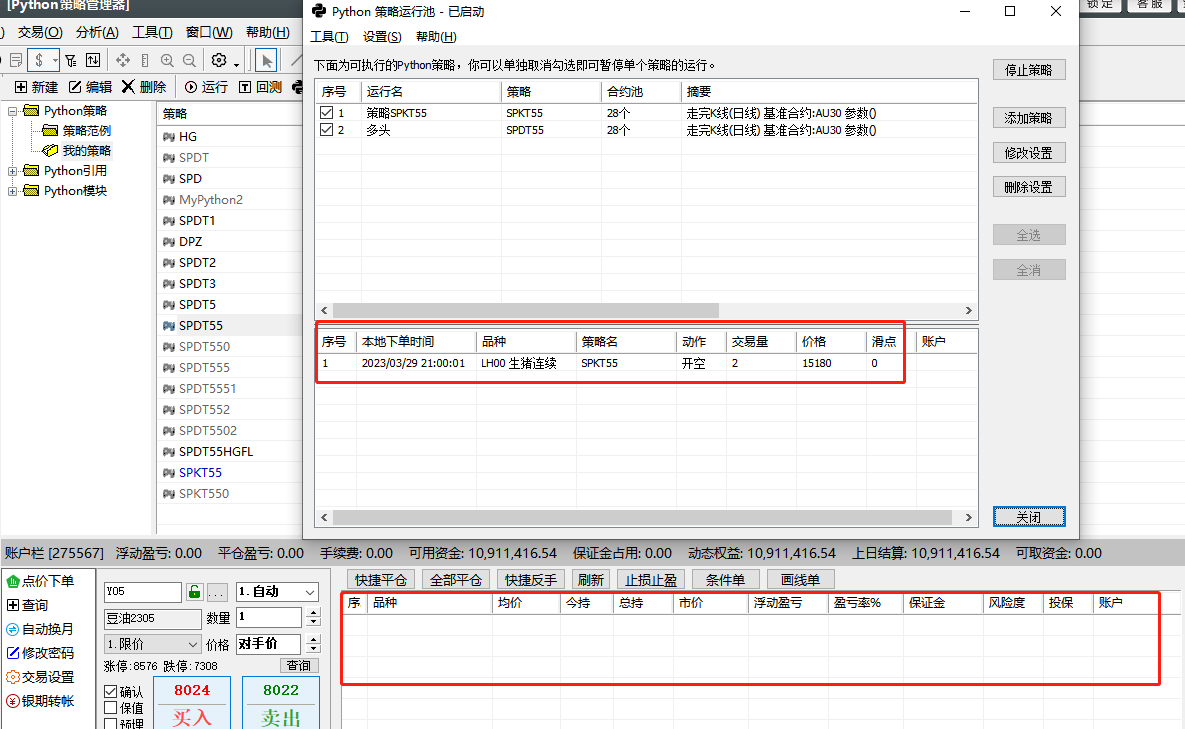The image size is (1185, 729).
Task: Click the 数量 quantity up stepper arrow
Action: coord(313,612)
